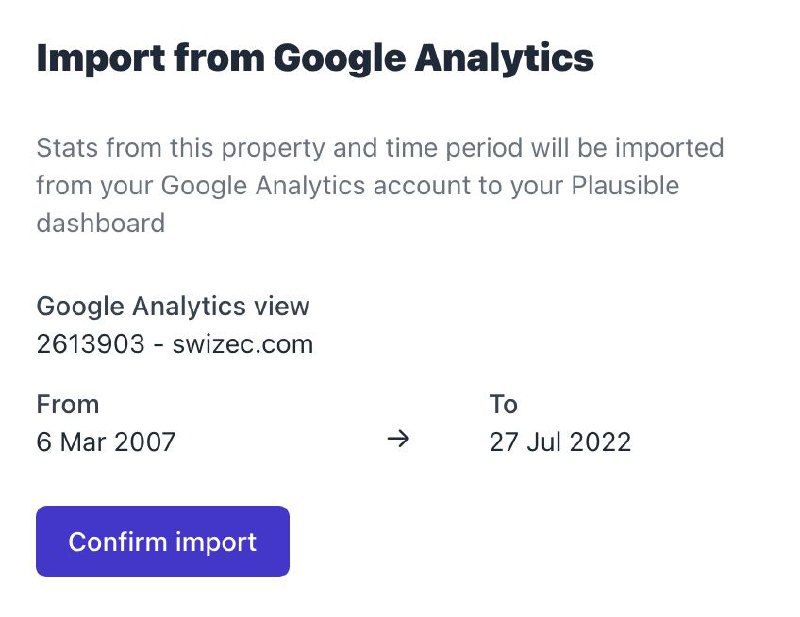The width and height of the screenshot is (800, 617).
Task: Select the Import from Google Analytics heading
Action: [x=315, y=58]
